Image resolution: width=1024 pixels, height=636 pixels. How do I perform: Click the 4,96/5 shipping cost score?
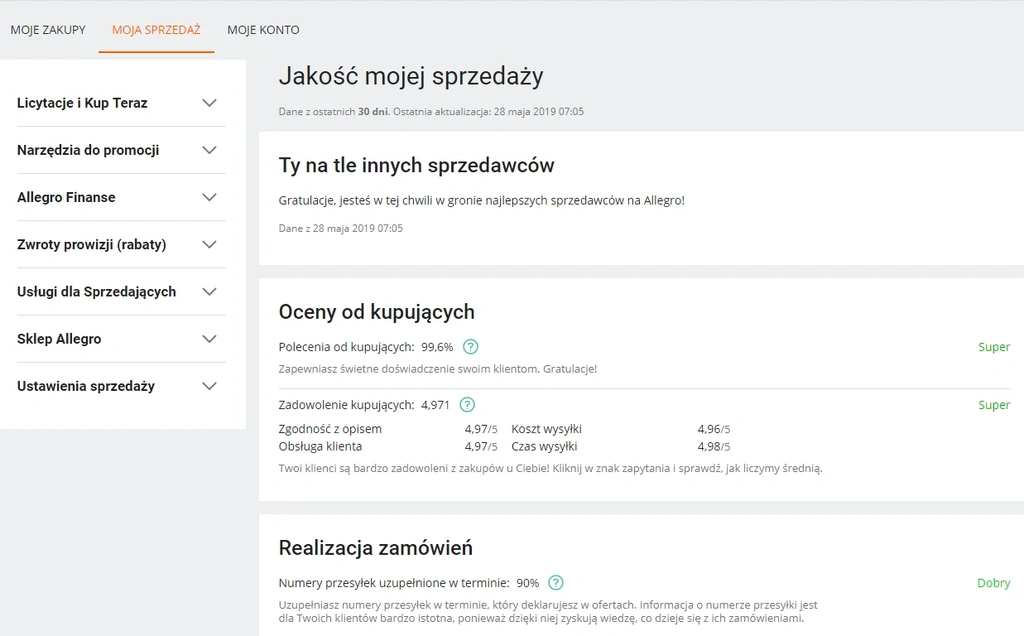(x=714, y=429)
